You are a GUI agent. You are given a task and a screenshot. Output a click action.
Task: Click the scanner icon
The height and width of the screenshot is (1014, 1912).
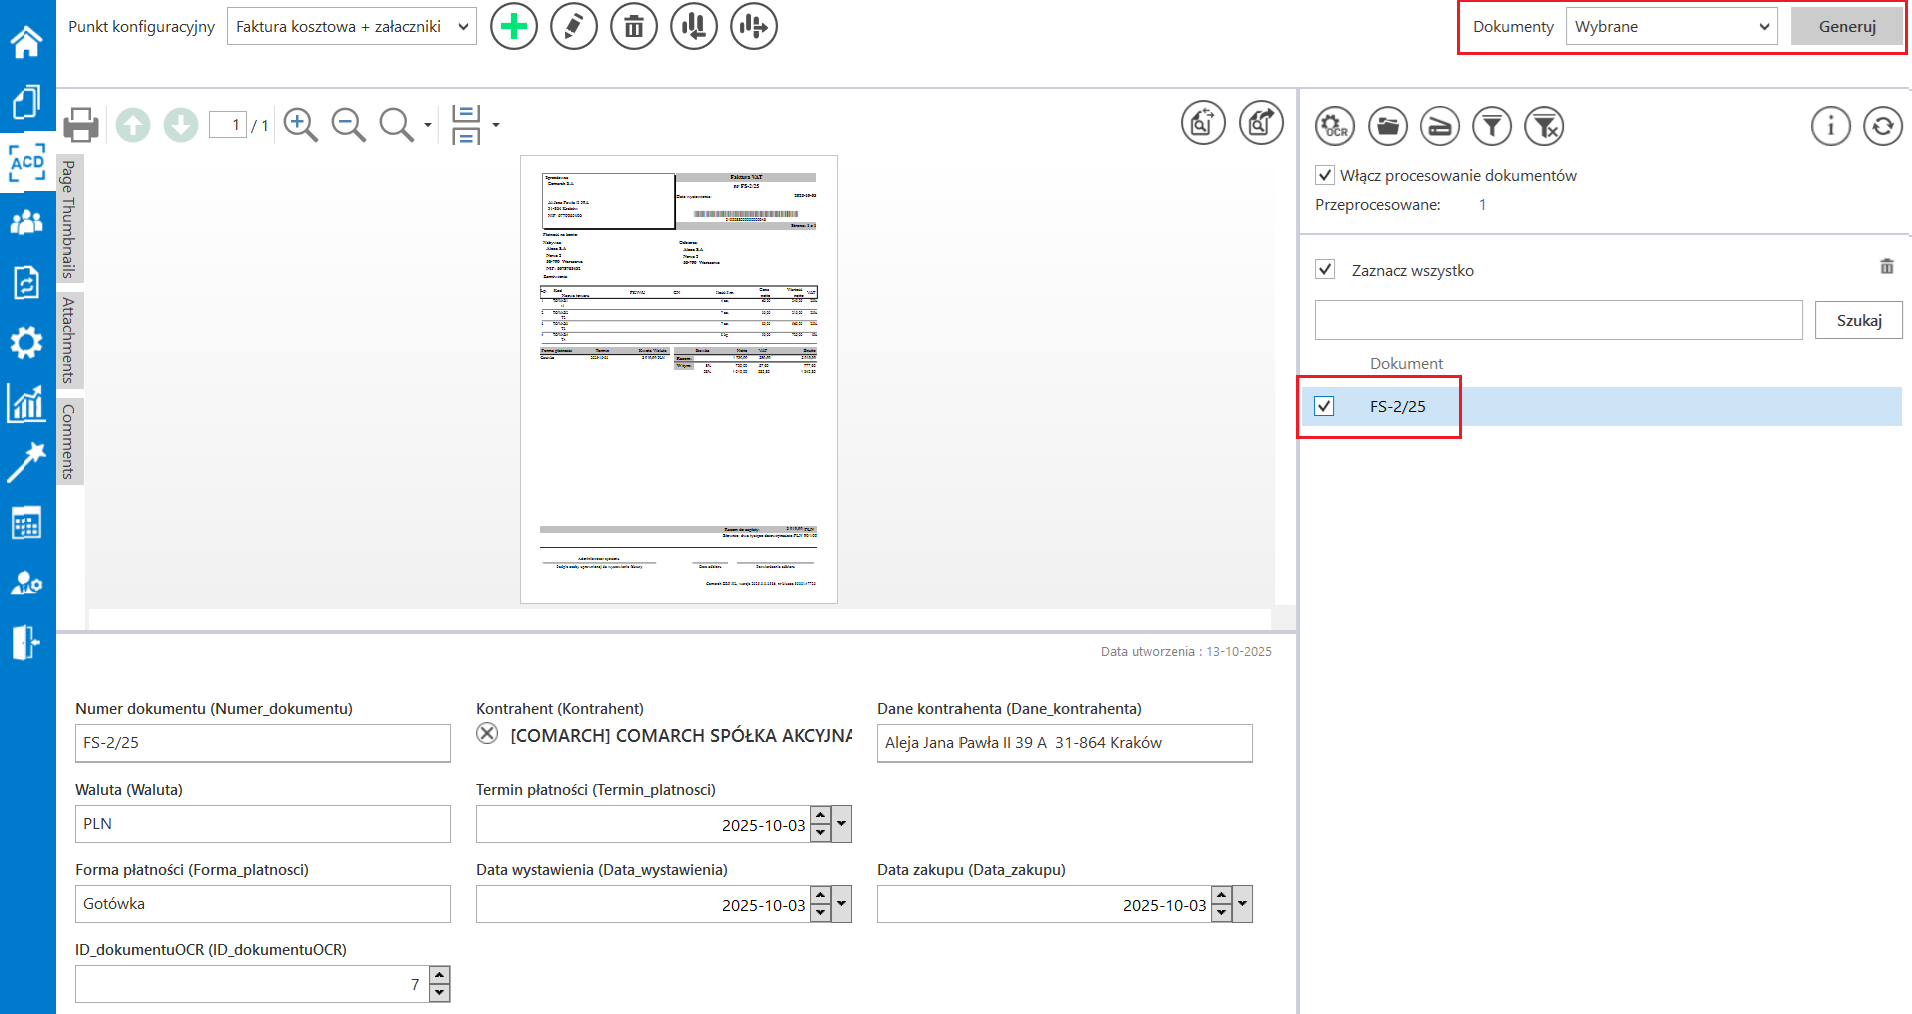pyautogui.click(x=1440, y=126)
